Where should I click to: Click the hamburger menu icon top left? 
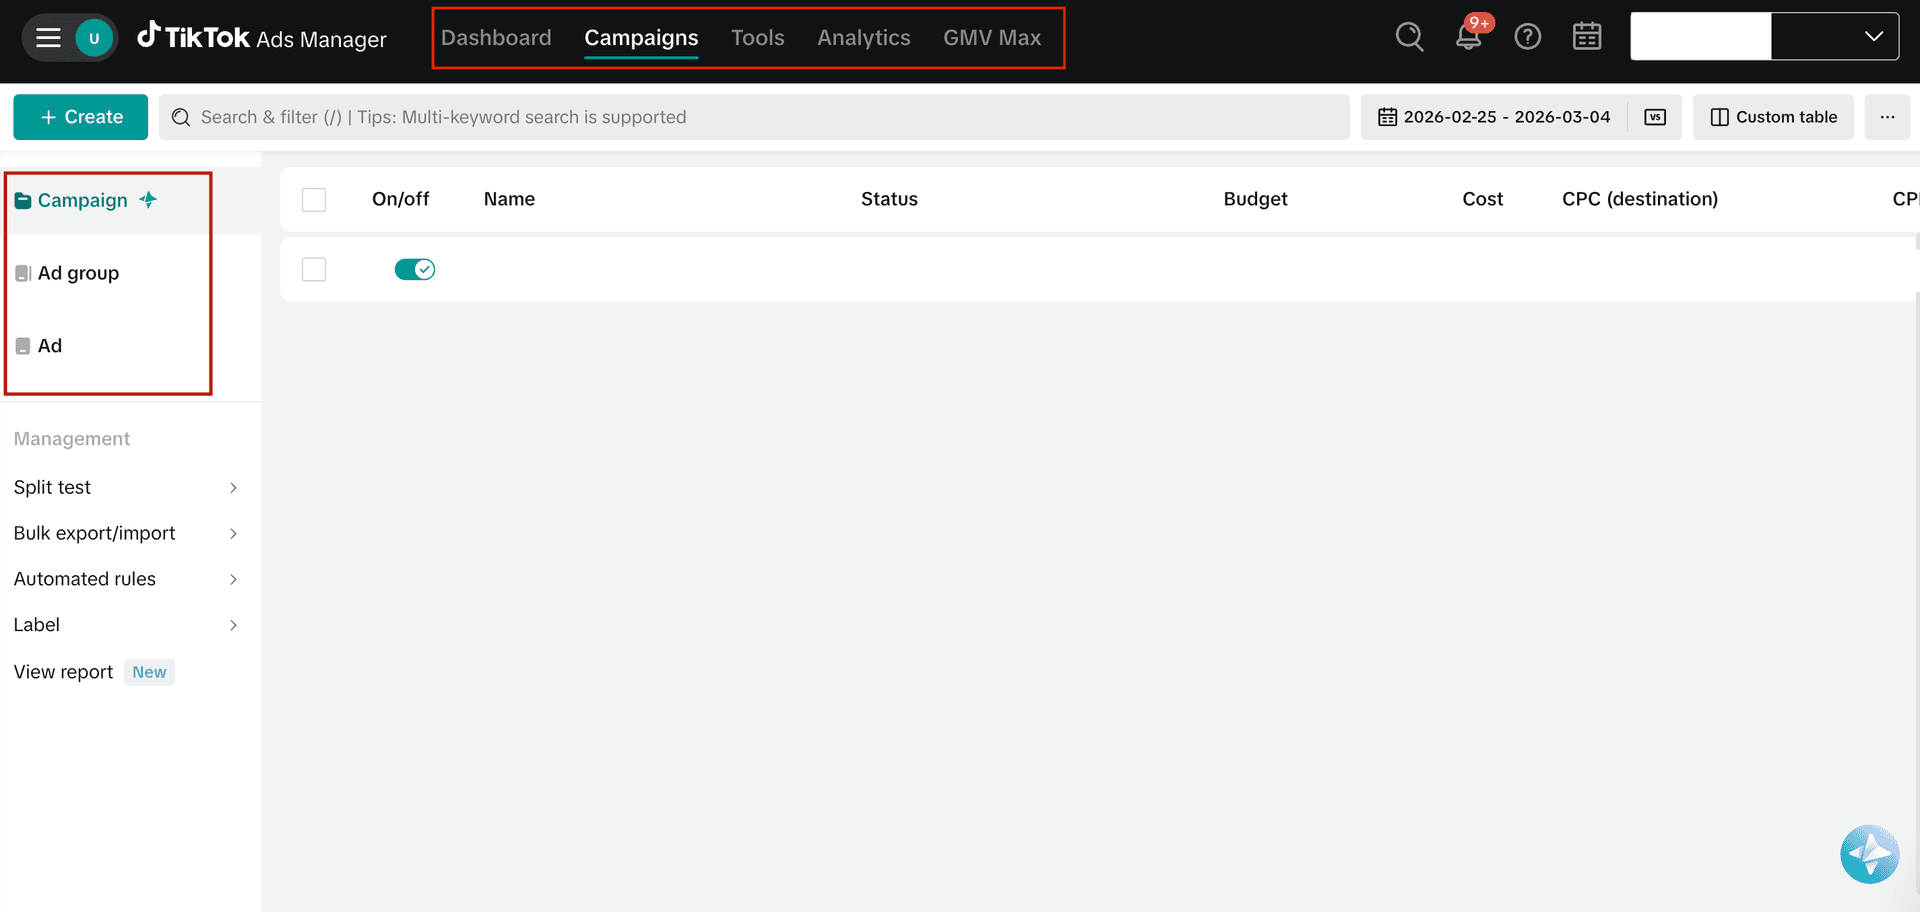point(47,36)
